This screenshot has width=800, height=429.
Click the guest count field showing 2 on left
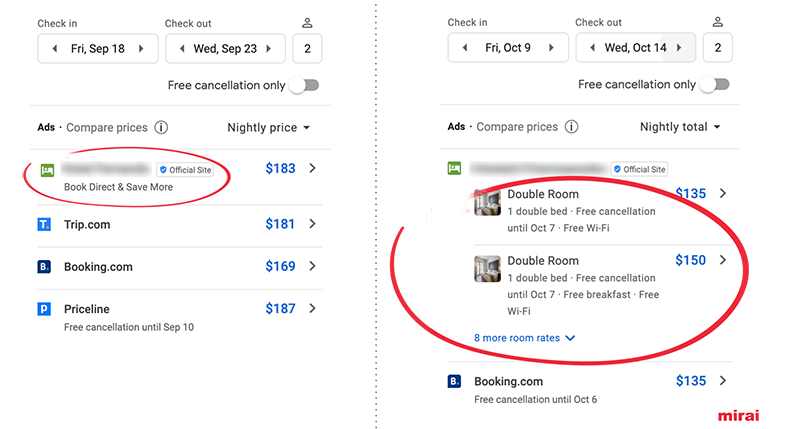pyautogui.click(x=307, y=48)
